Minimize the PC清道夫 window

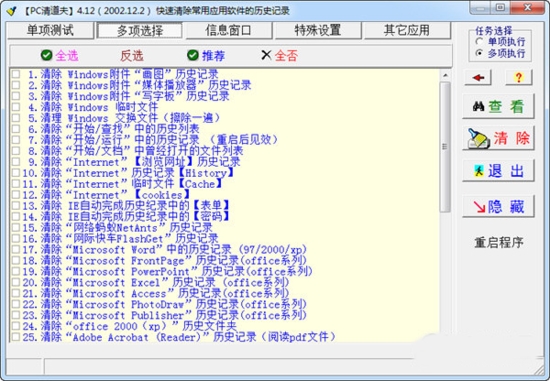click(481, 7)
